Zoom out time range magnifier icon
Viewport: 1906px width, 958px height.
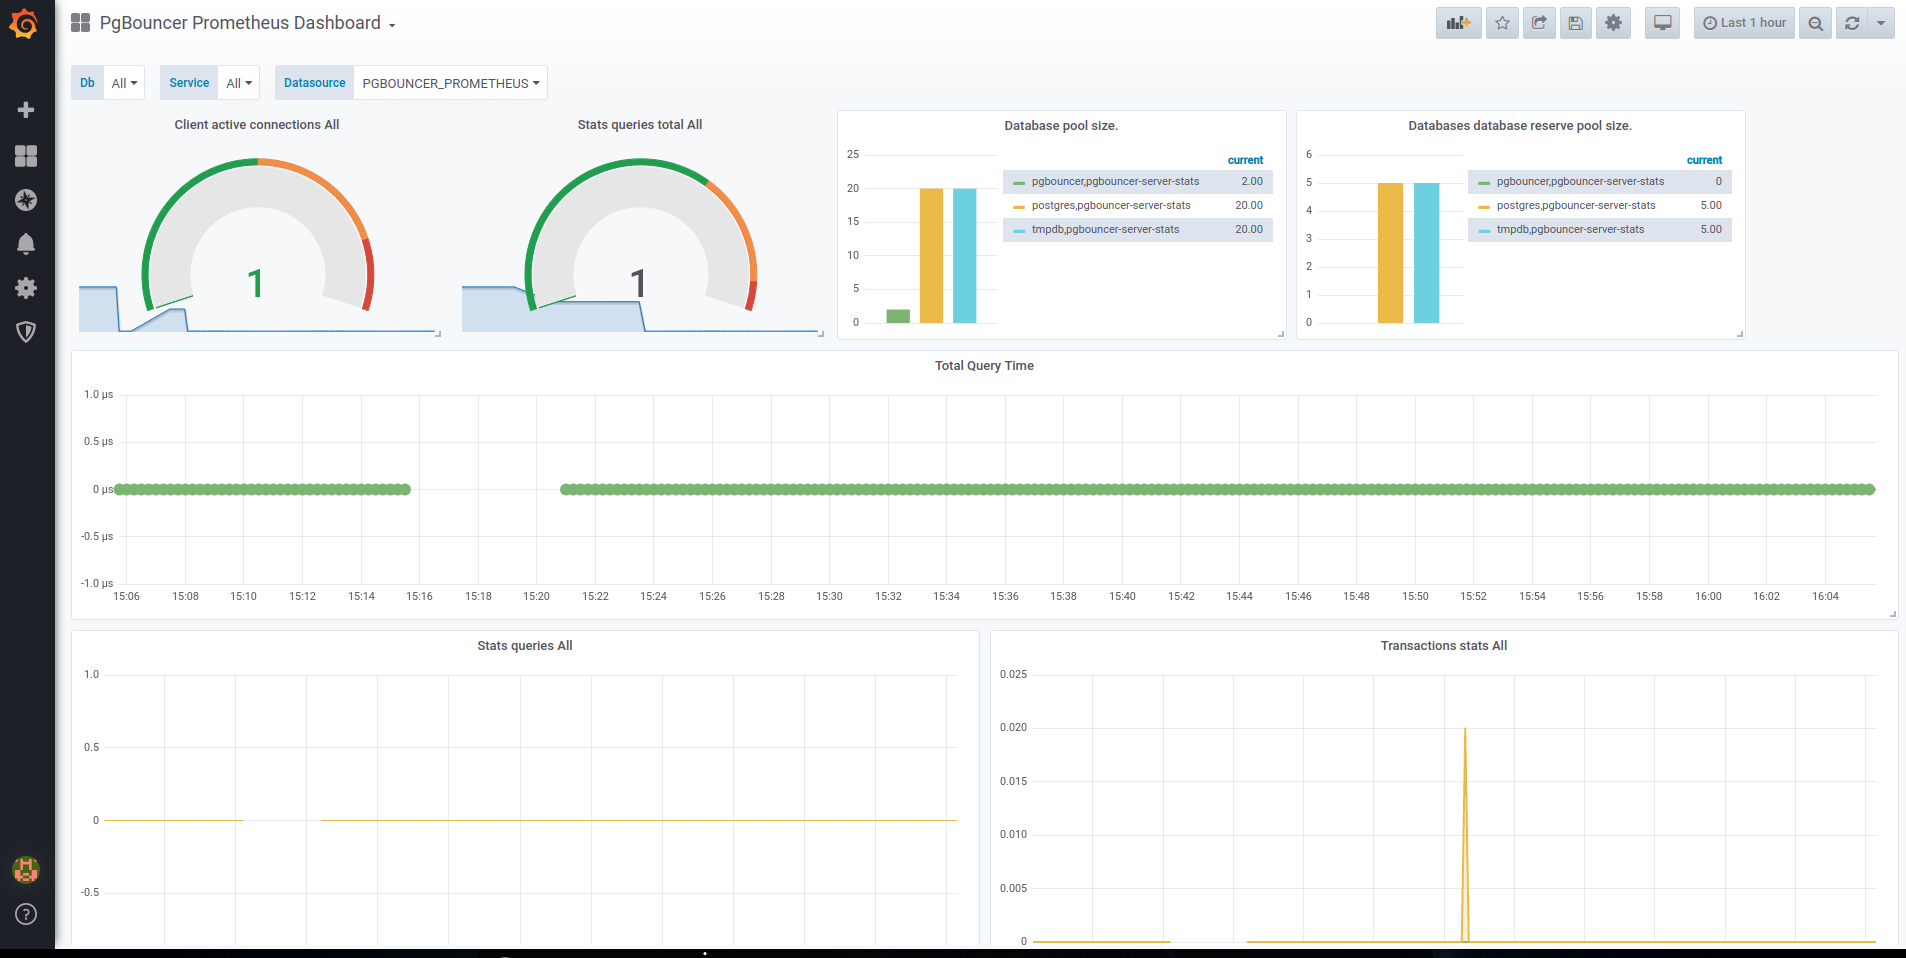1815,23
